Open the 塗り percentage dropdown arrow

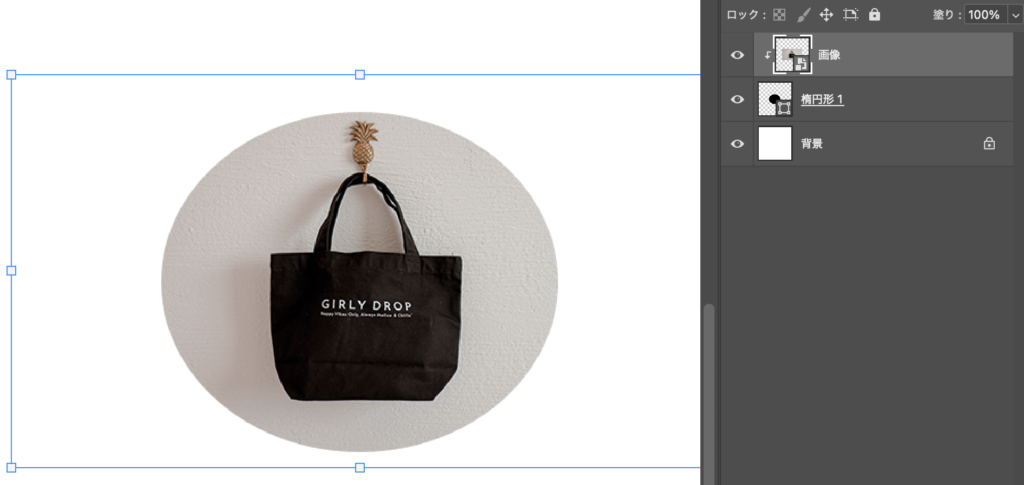click(x=1014, y=14)
